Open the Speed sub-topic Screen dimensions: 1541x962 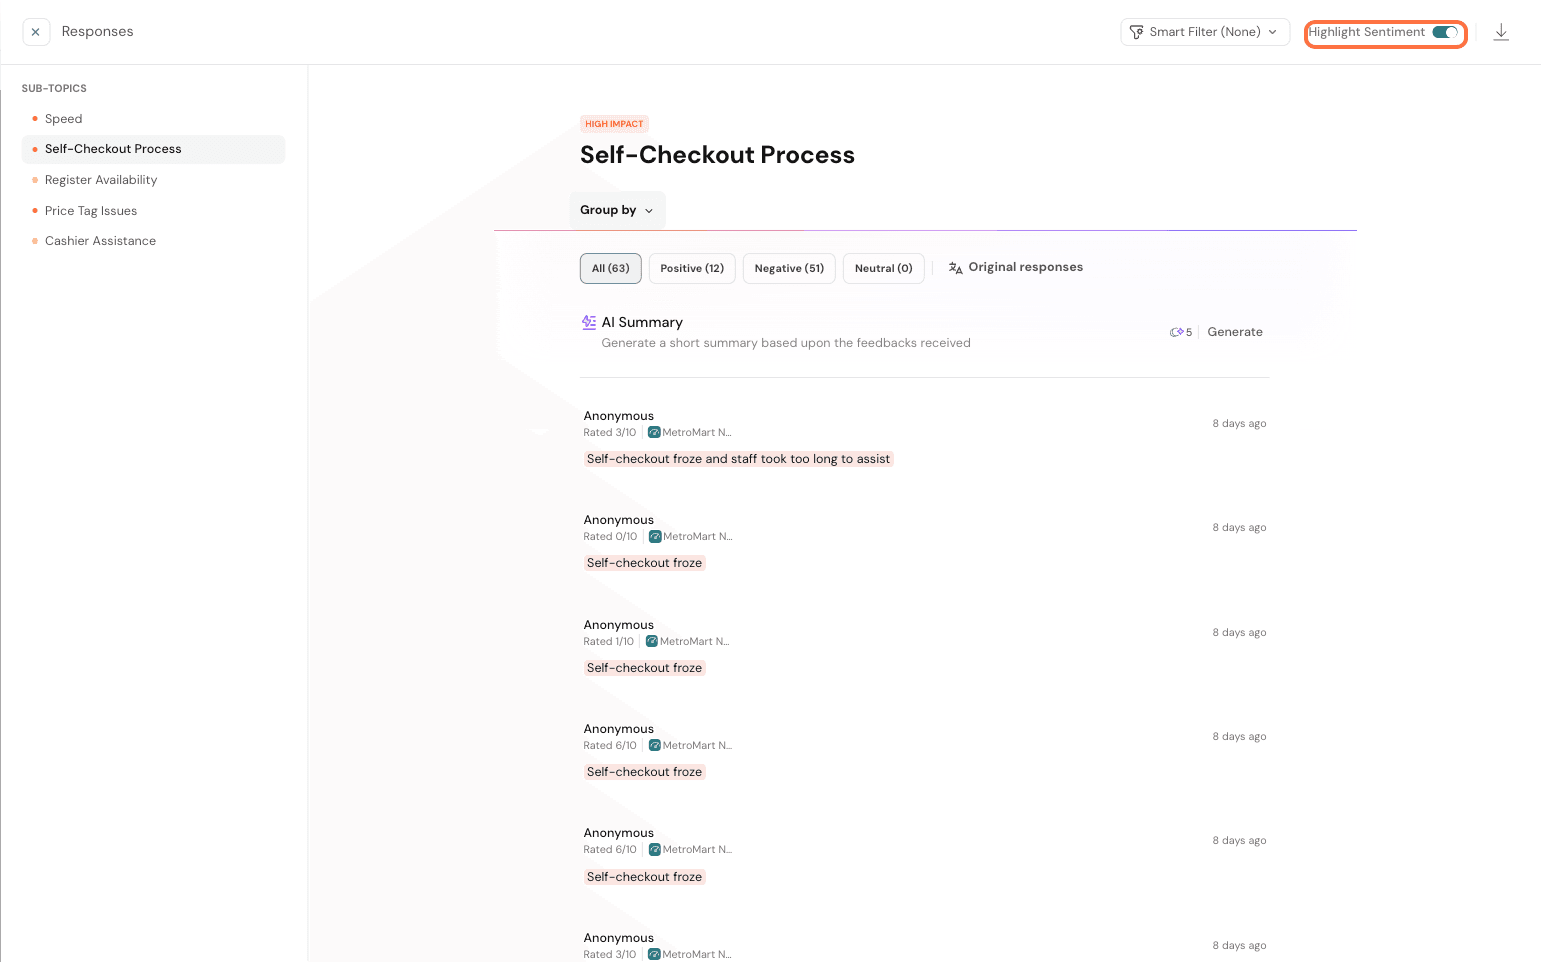[x=64, y=119]
